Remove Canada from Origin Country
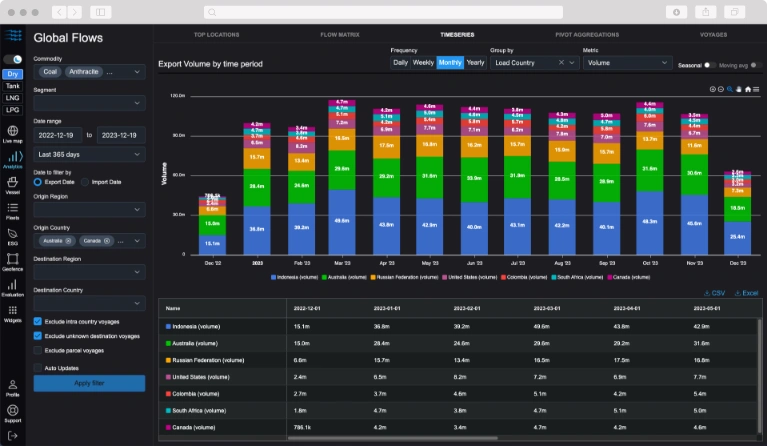The height and width of the screenshot is (446, 767). 107,241
